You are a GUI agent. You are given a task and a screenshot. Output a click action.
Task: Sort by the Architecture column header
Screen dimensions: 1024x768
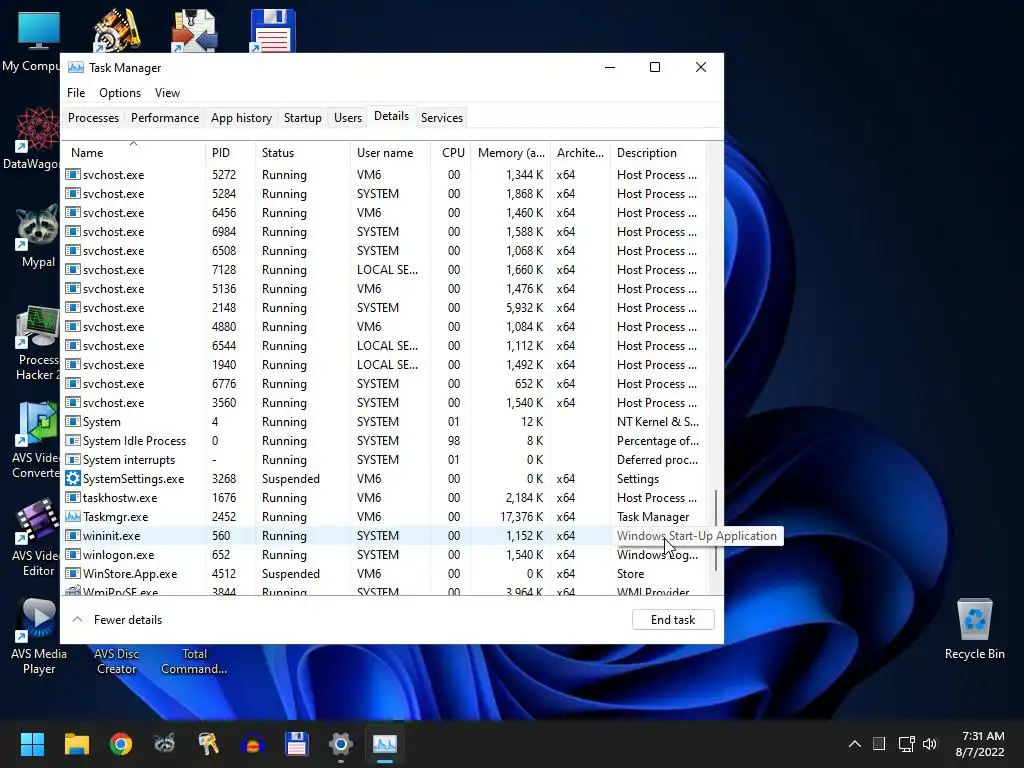580,152
